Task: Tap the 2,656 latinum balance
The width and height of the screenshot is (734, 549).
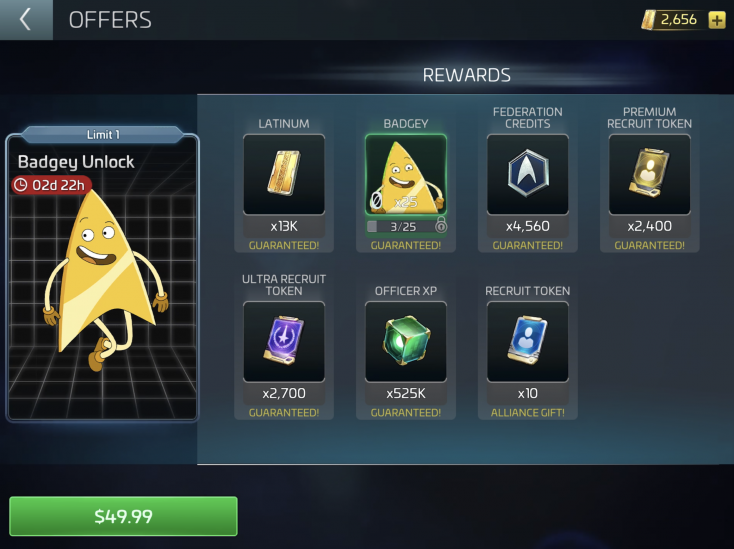Action: [678, 20]
